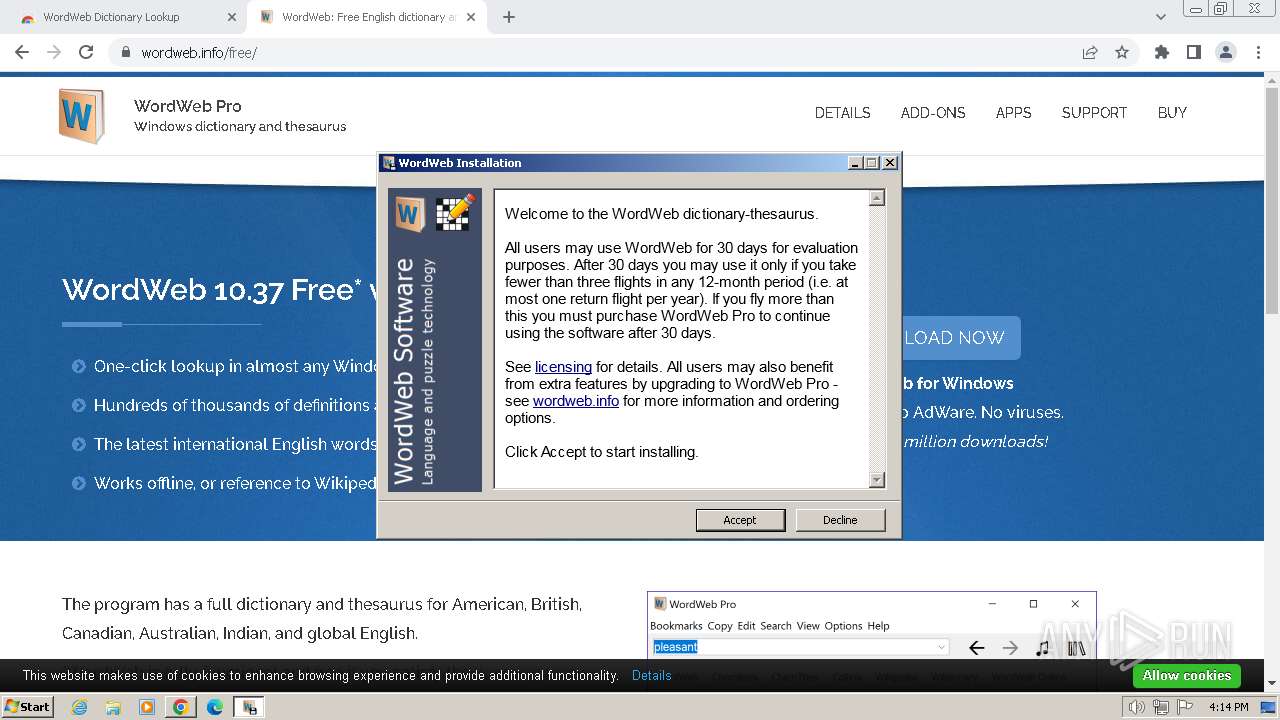1280x720 pixels.
Task: Click WordWeb Pro book logo on website
Action: [x=81, y=116]
